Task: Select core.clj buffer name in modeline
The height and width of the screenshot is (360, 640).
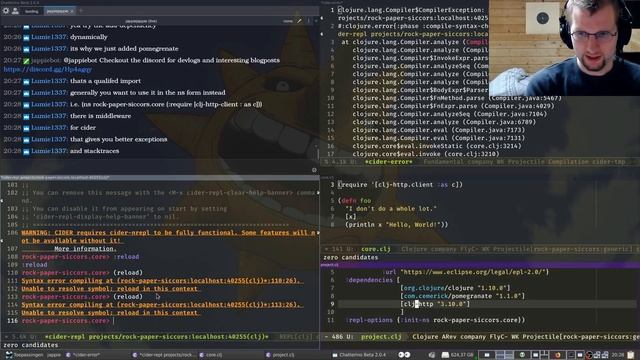Action: coord(376,249)
